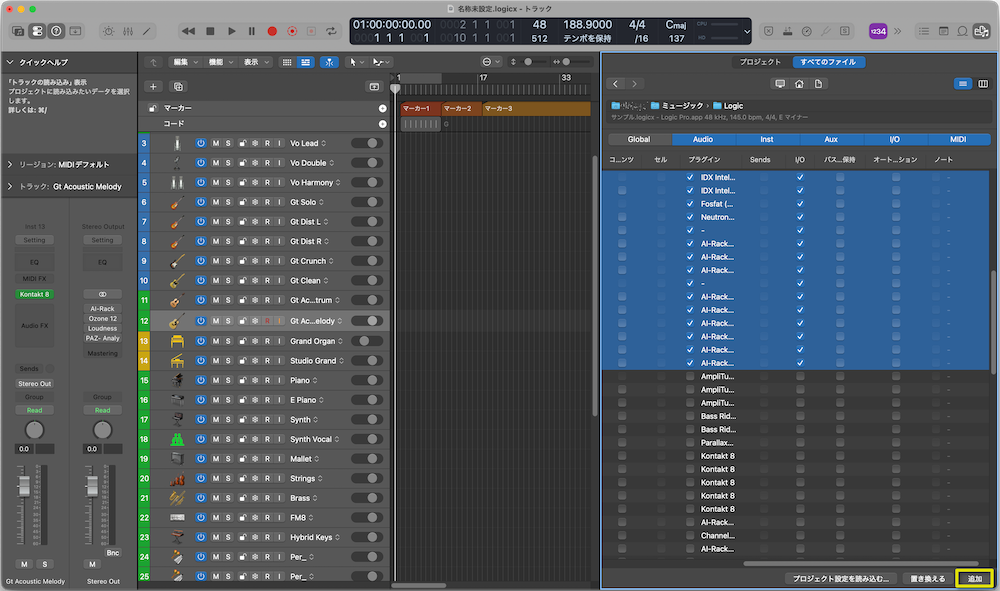This screenshot has width=1000, height=591.
Task: Open the Kontakt 8 instrument slot
Action: pyautogui.click(x=34, y=295)
